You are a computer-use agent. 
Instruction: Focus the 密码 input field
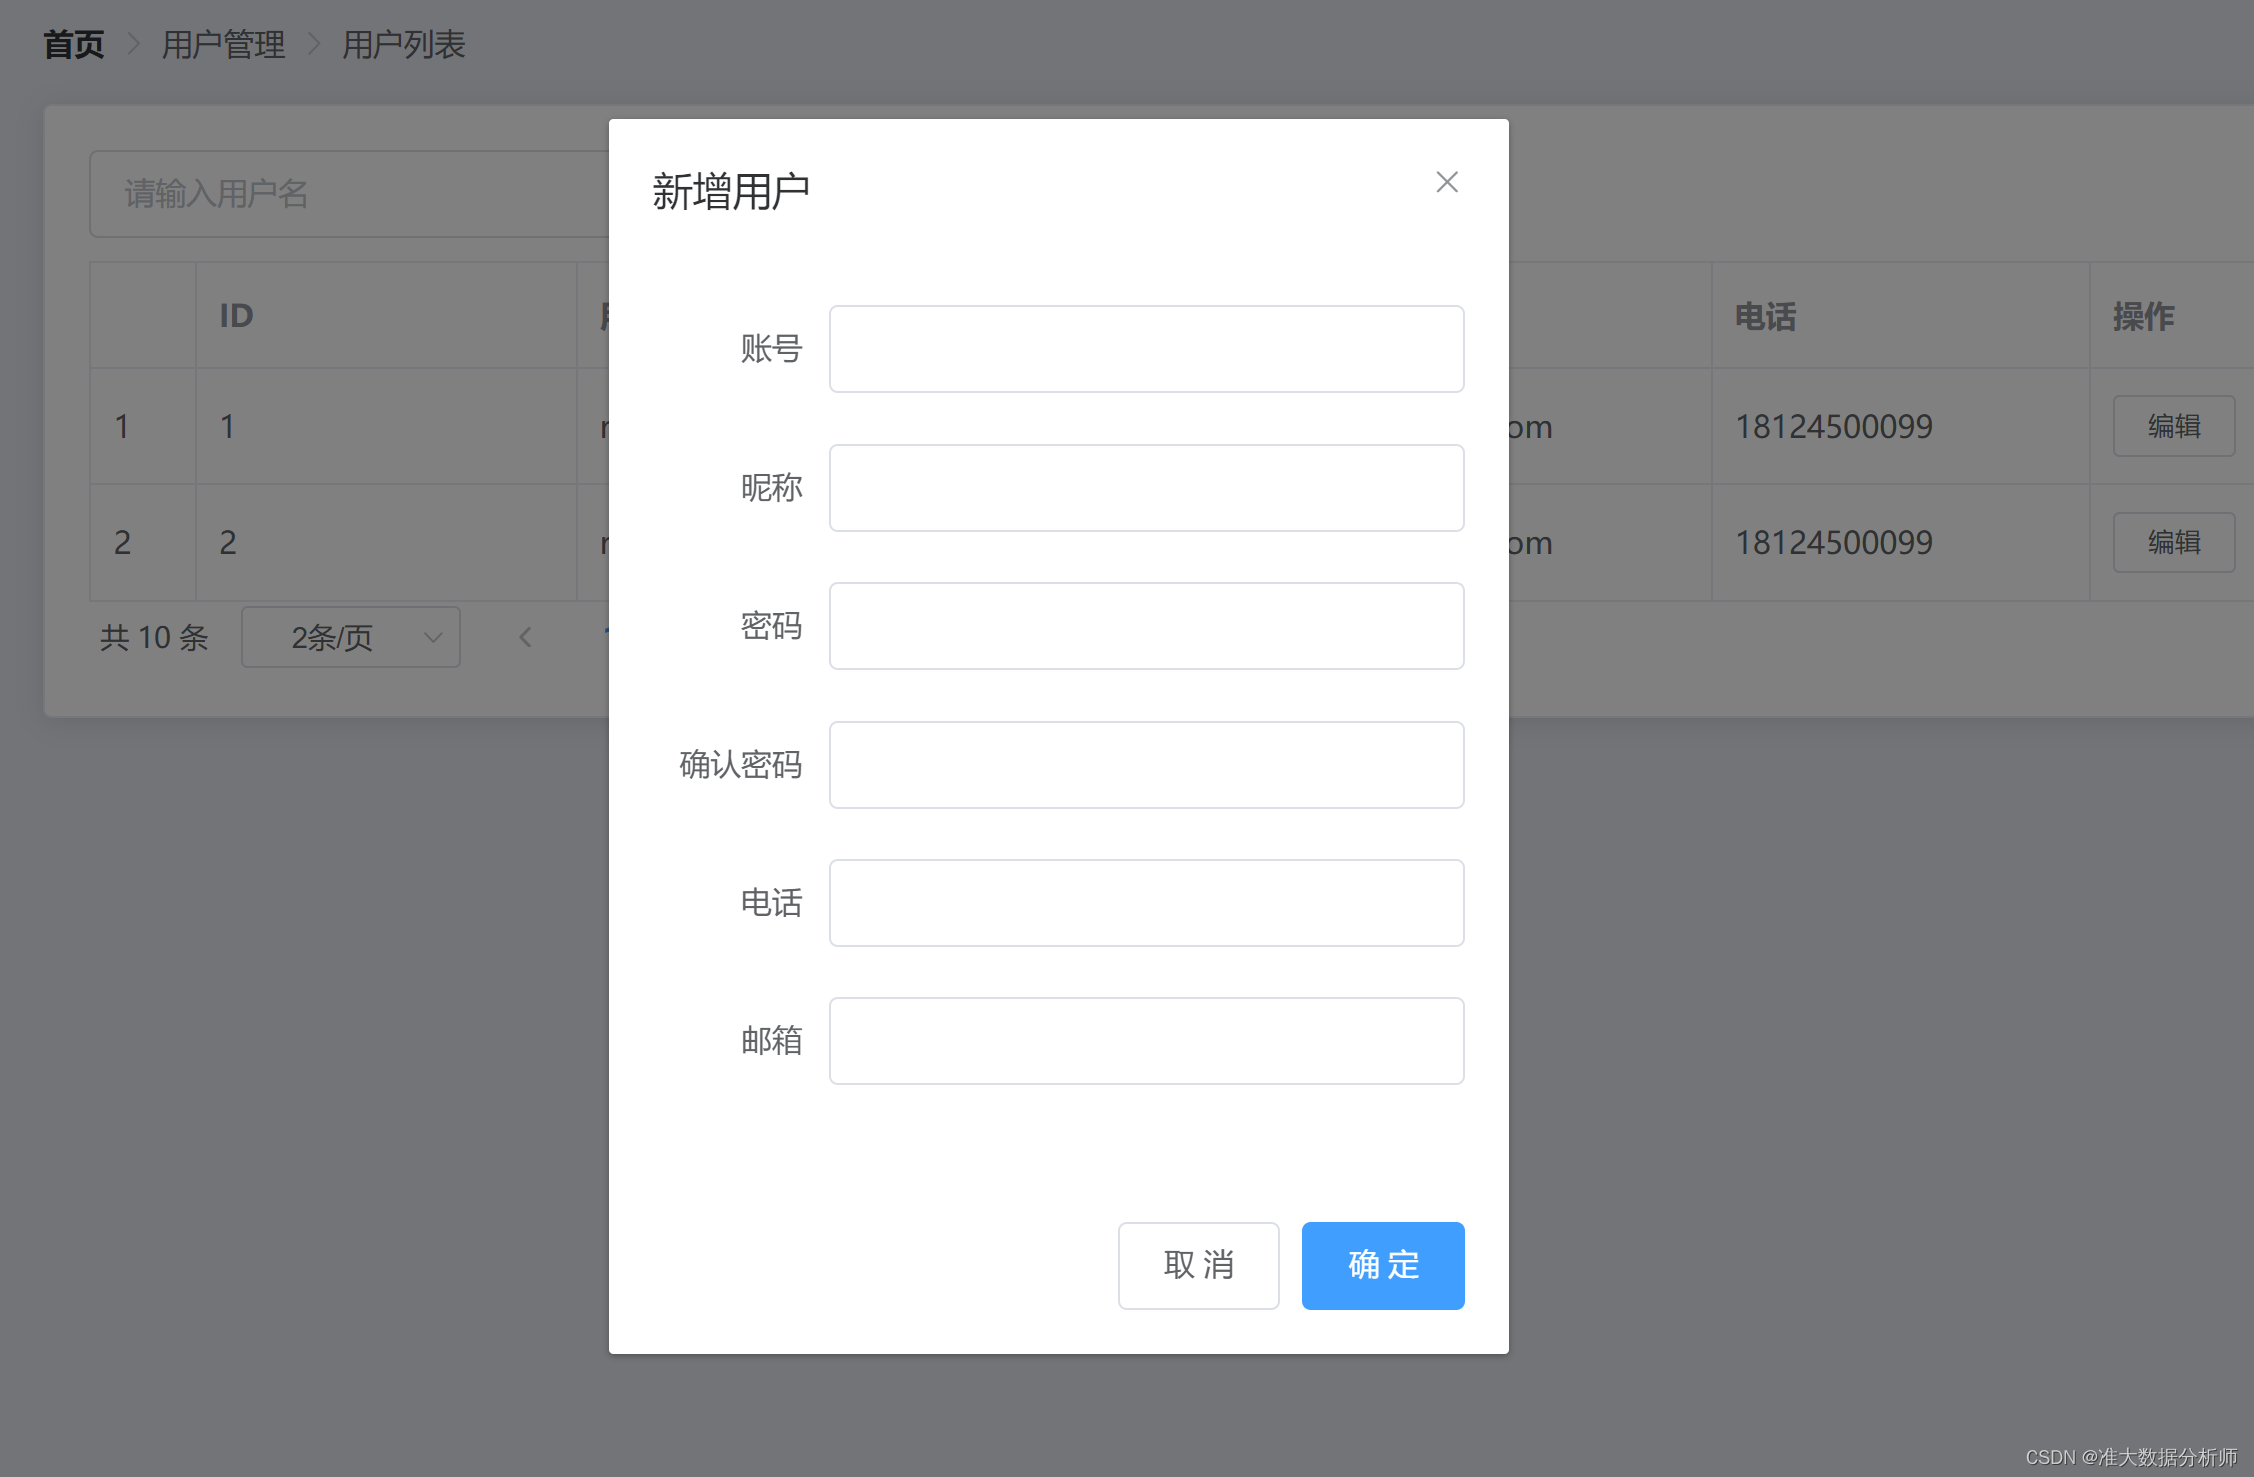coord(1146,626)
